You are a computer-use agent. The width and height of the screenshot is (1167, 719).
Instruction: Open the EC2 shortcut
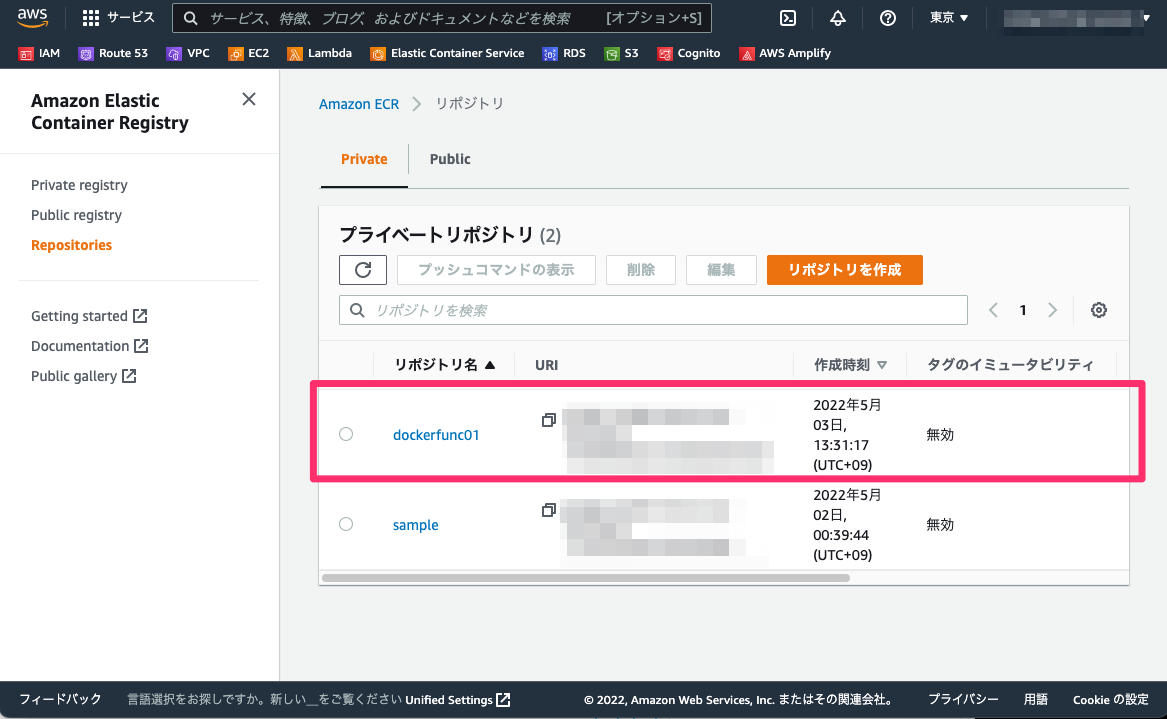(x=249, y=54)
